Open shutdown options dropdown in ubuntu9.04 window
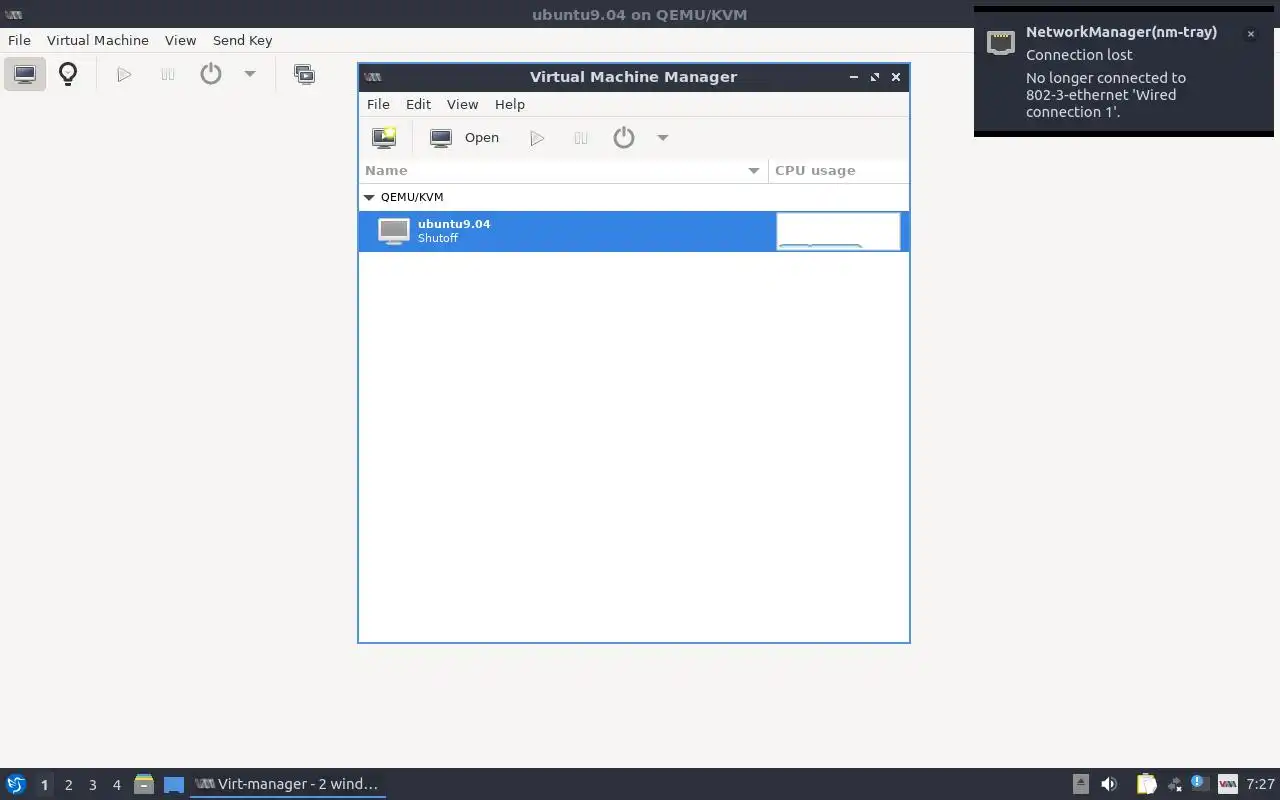Image resolution: width=1280 pixels, height=800 pixels. 250,74
